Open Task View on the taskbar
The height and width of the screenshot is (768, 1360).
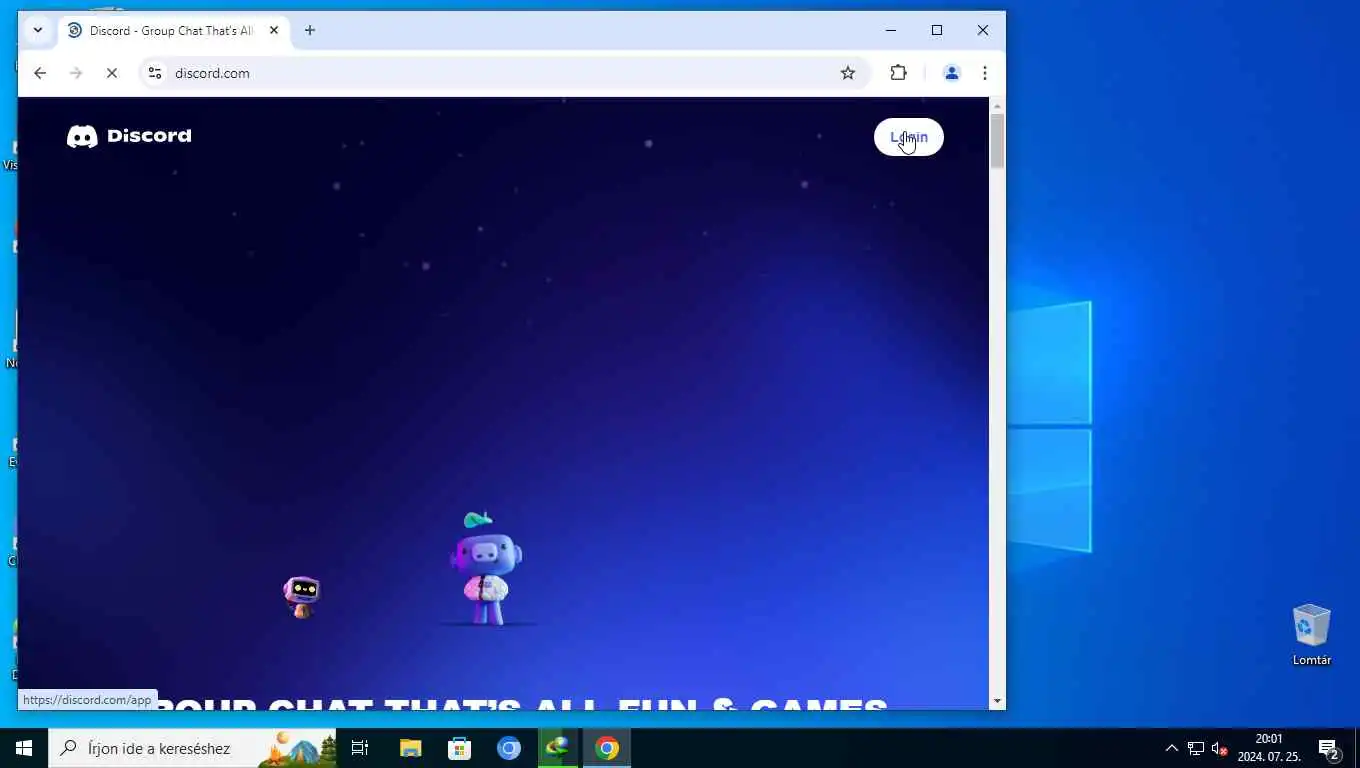pos(360,748)
